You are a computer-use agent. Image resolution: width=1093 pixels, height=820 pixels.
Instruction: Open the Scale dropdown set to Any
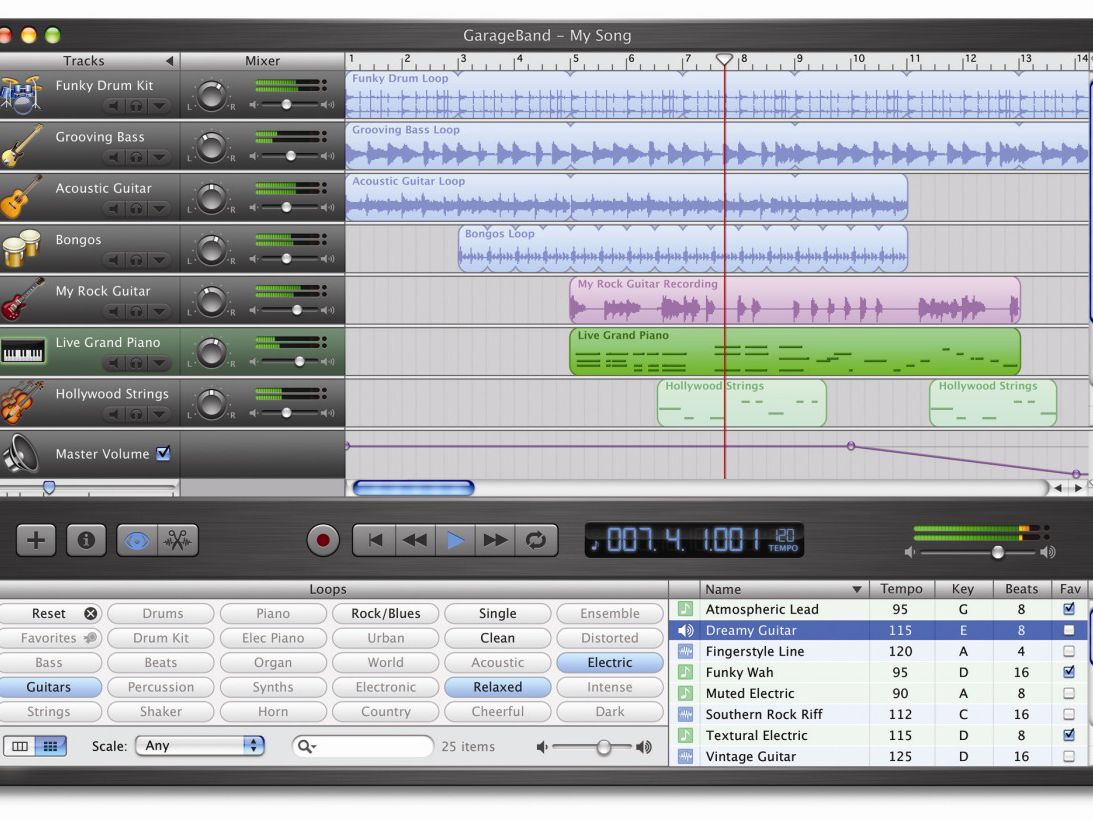(200, 745)
